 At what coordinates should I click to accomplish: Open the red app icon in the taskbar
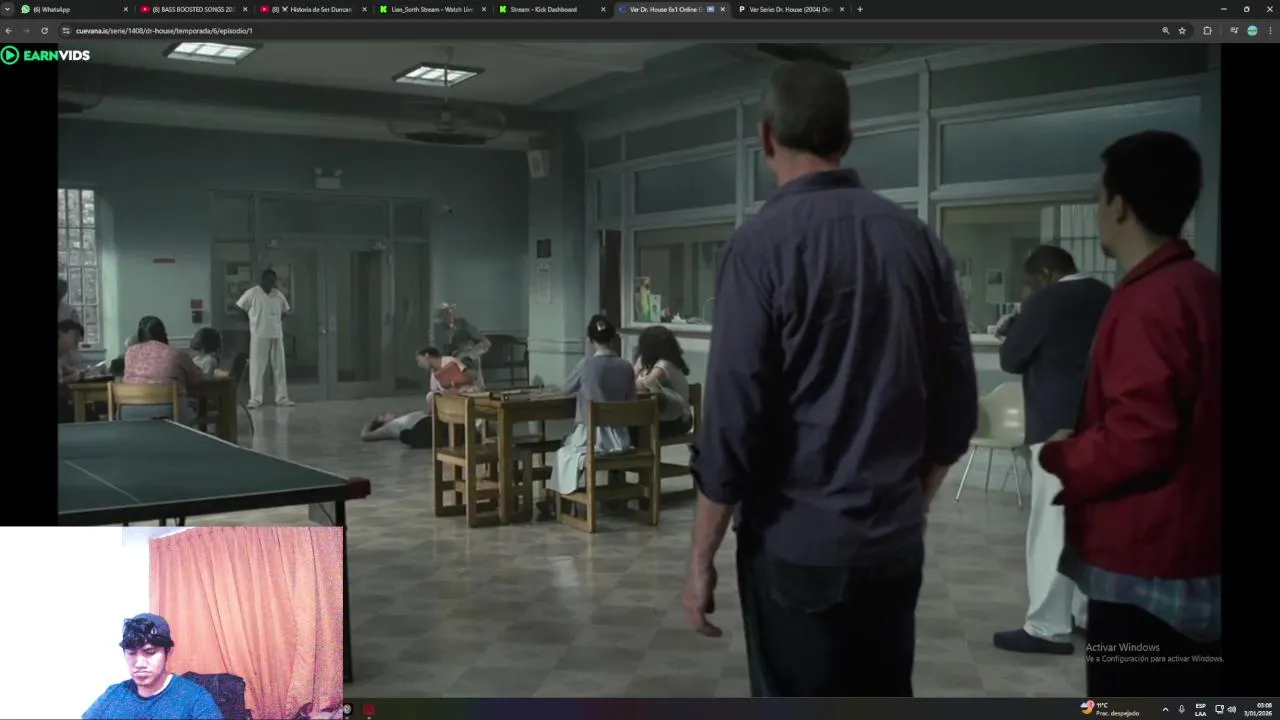368,709
